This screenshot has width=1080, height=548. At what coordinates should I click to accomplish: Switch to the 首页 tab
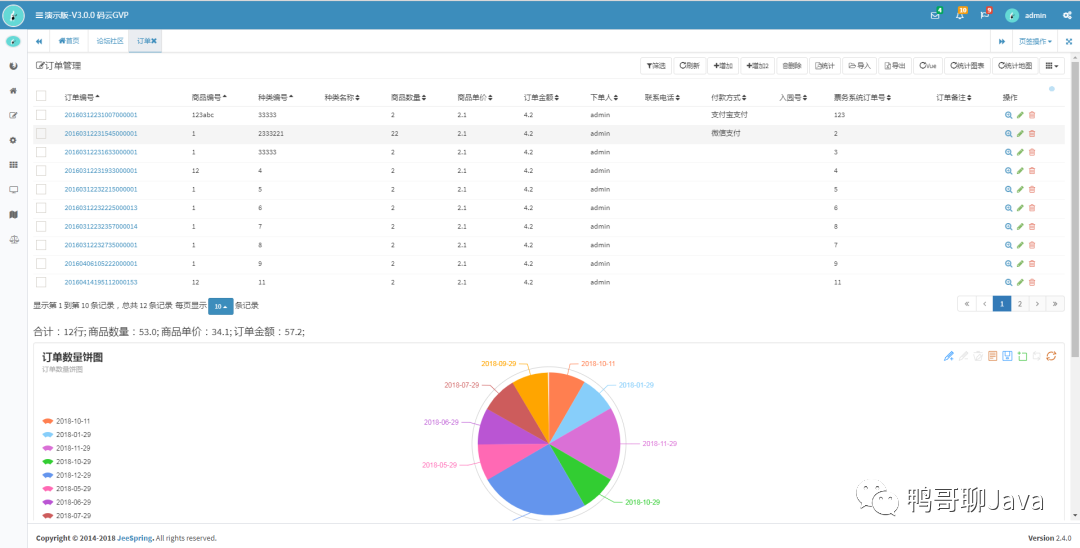point(69,41)
